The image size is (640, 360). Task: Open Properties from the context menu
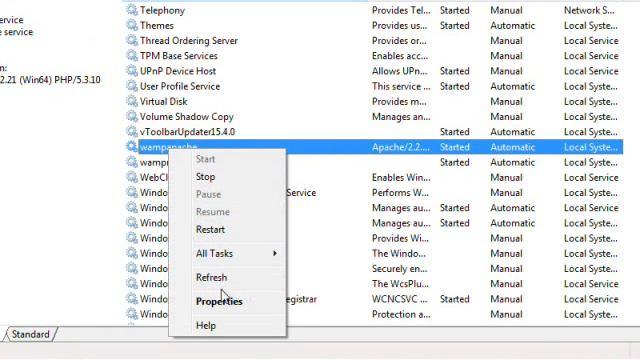219,302
